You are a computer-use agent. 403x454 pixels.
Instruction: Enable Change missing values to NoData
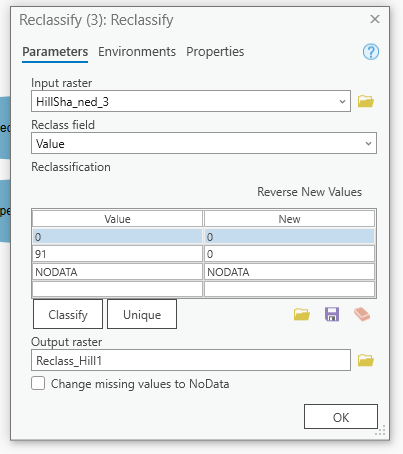pyautogui.click(x=38, y=383)
